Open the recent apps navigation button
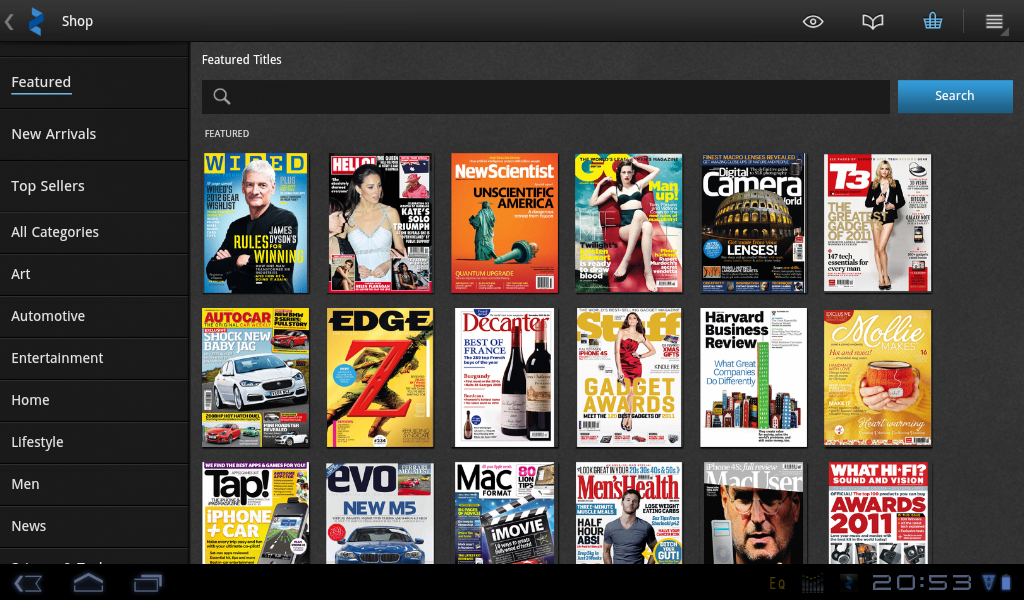 pyautogui.click(x=148, y=582)
